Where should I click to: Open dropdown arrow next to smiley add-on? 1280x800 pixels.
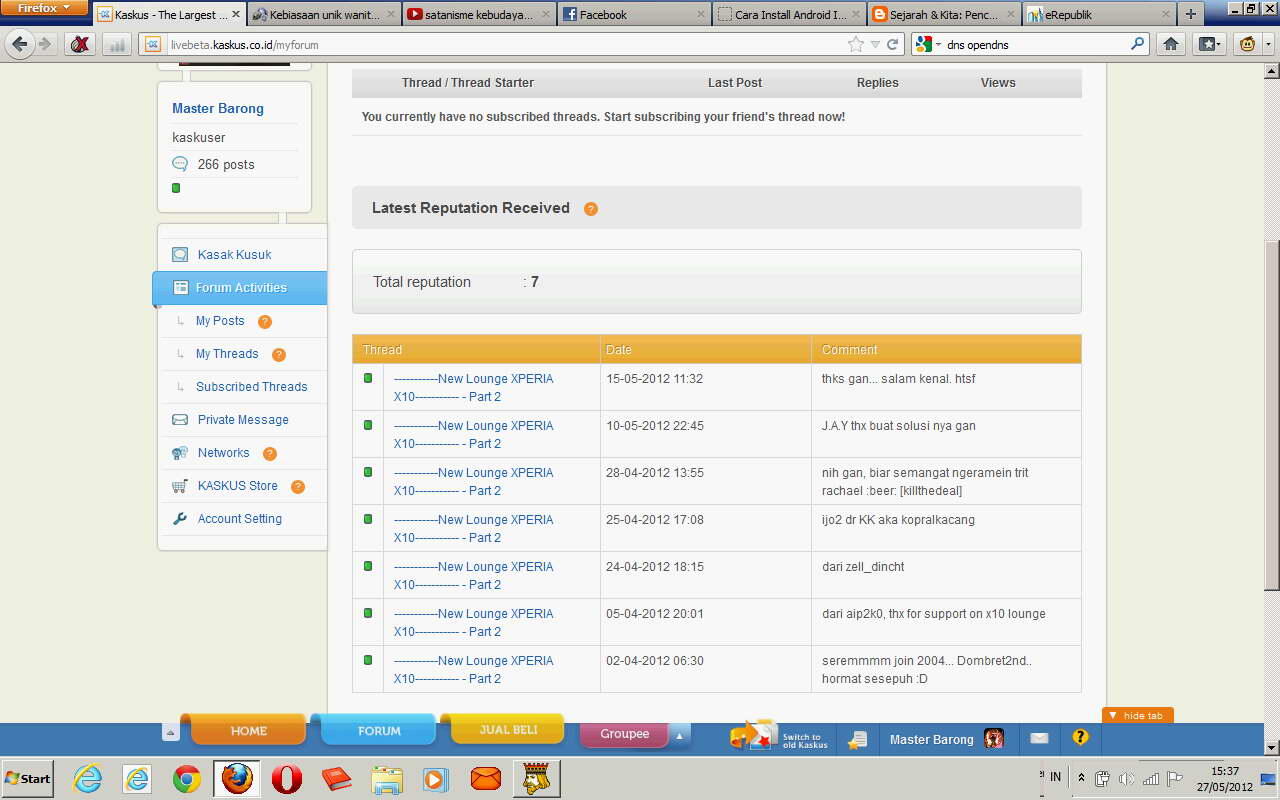[1268, 44]
